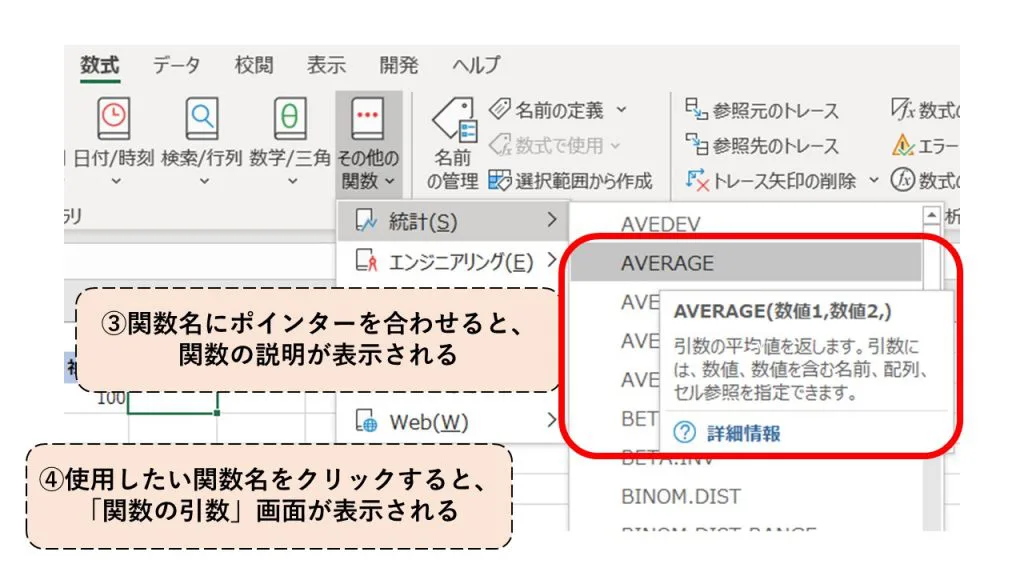Choose AVERAGE from the function list
The width and height of the screenshot is (1024, 576).
point(746,263)
